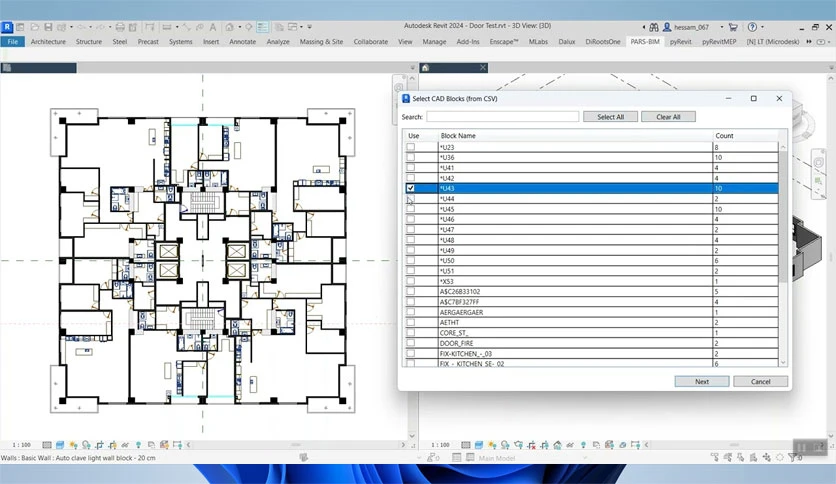Open the Collaborate ribbon tab
Viewport: 836px width, 484px height.
371,42
